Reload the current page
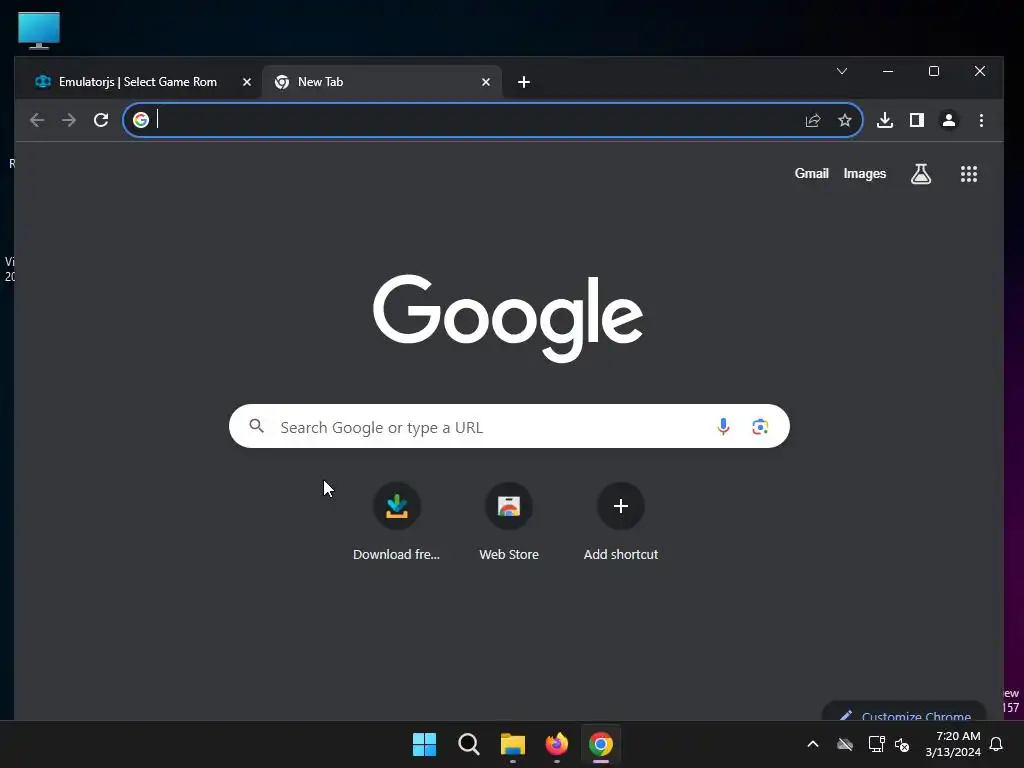Image resolution: width=1024 pixels, height=768 pixels. pyautogui.click(x=101, y=120)
